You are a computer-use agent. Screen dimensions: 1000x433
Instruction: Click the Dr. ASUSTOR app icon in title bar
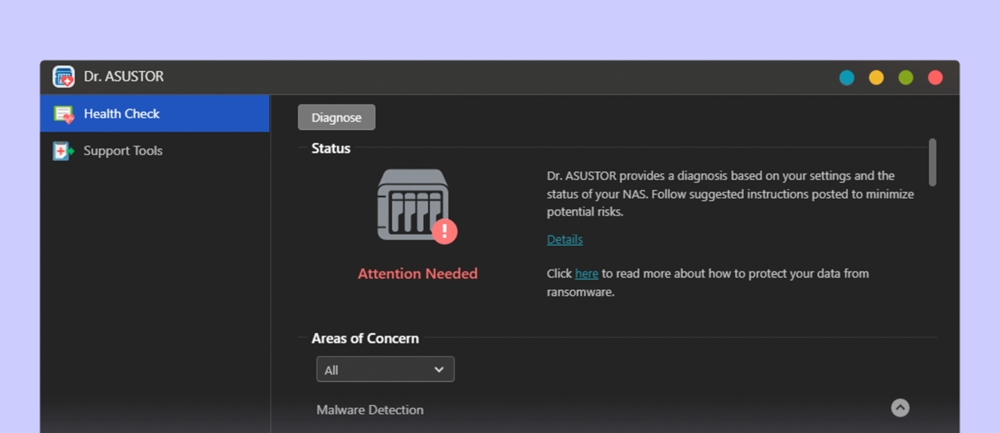[64, 77]
